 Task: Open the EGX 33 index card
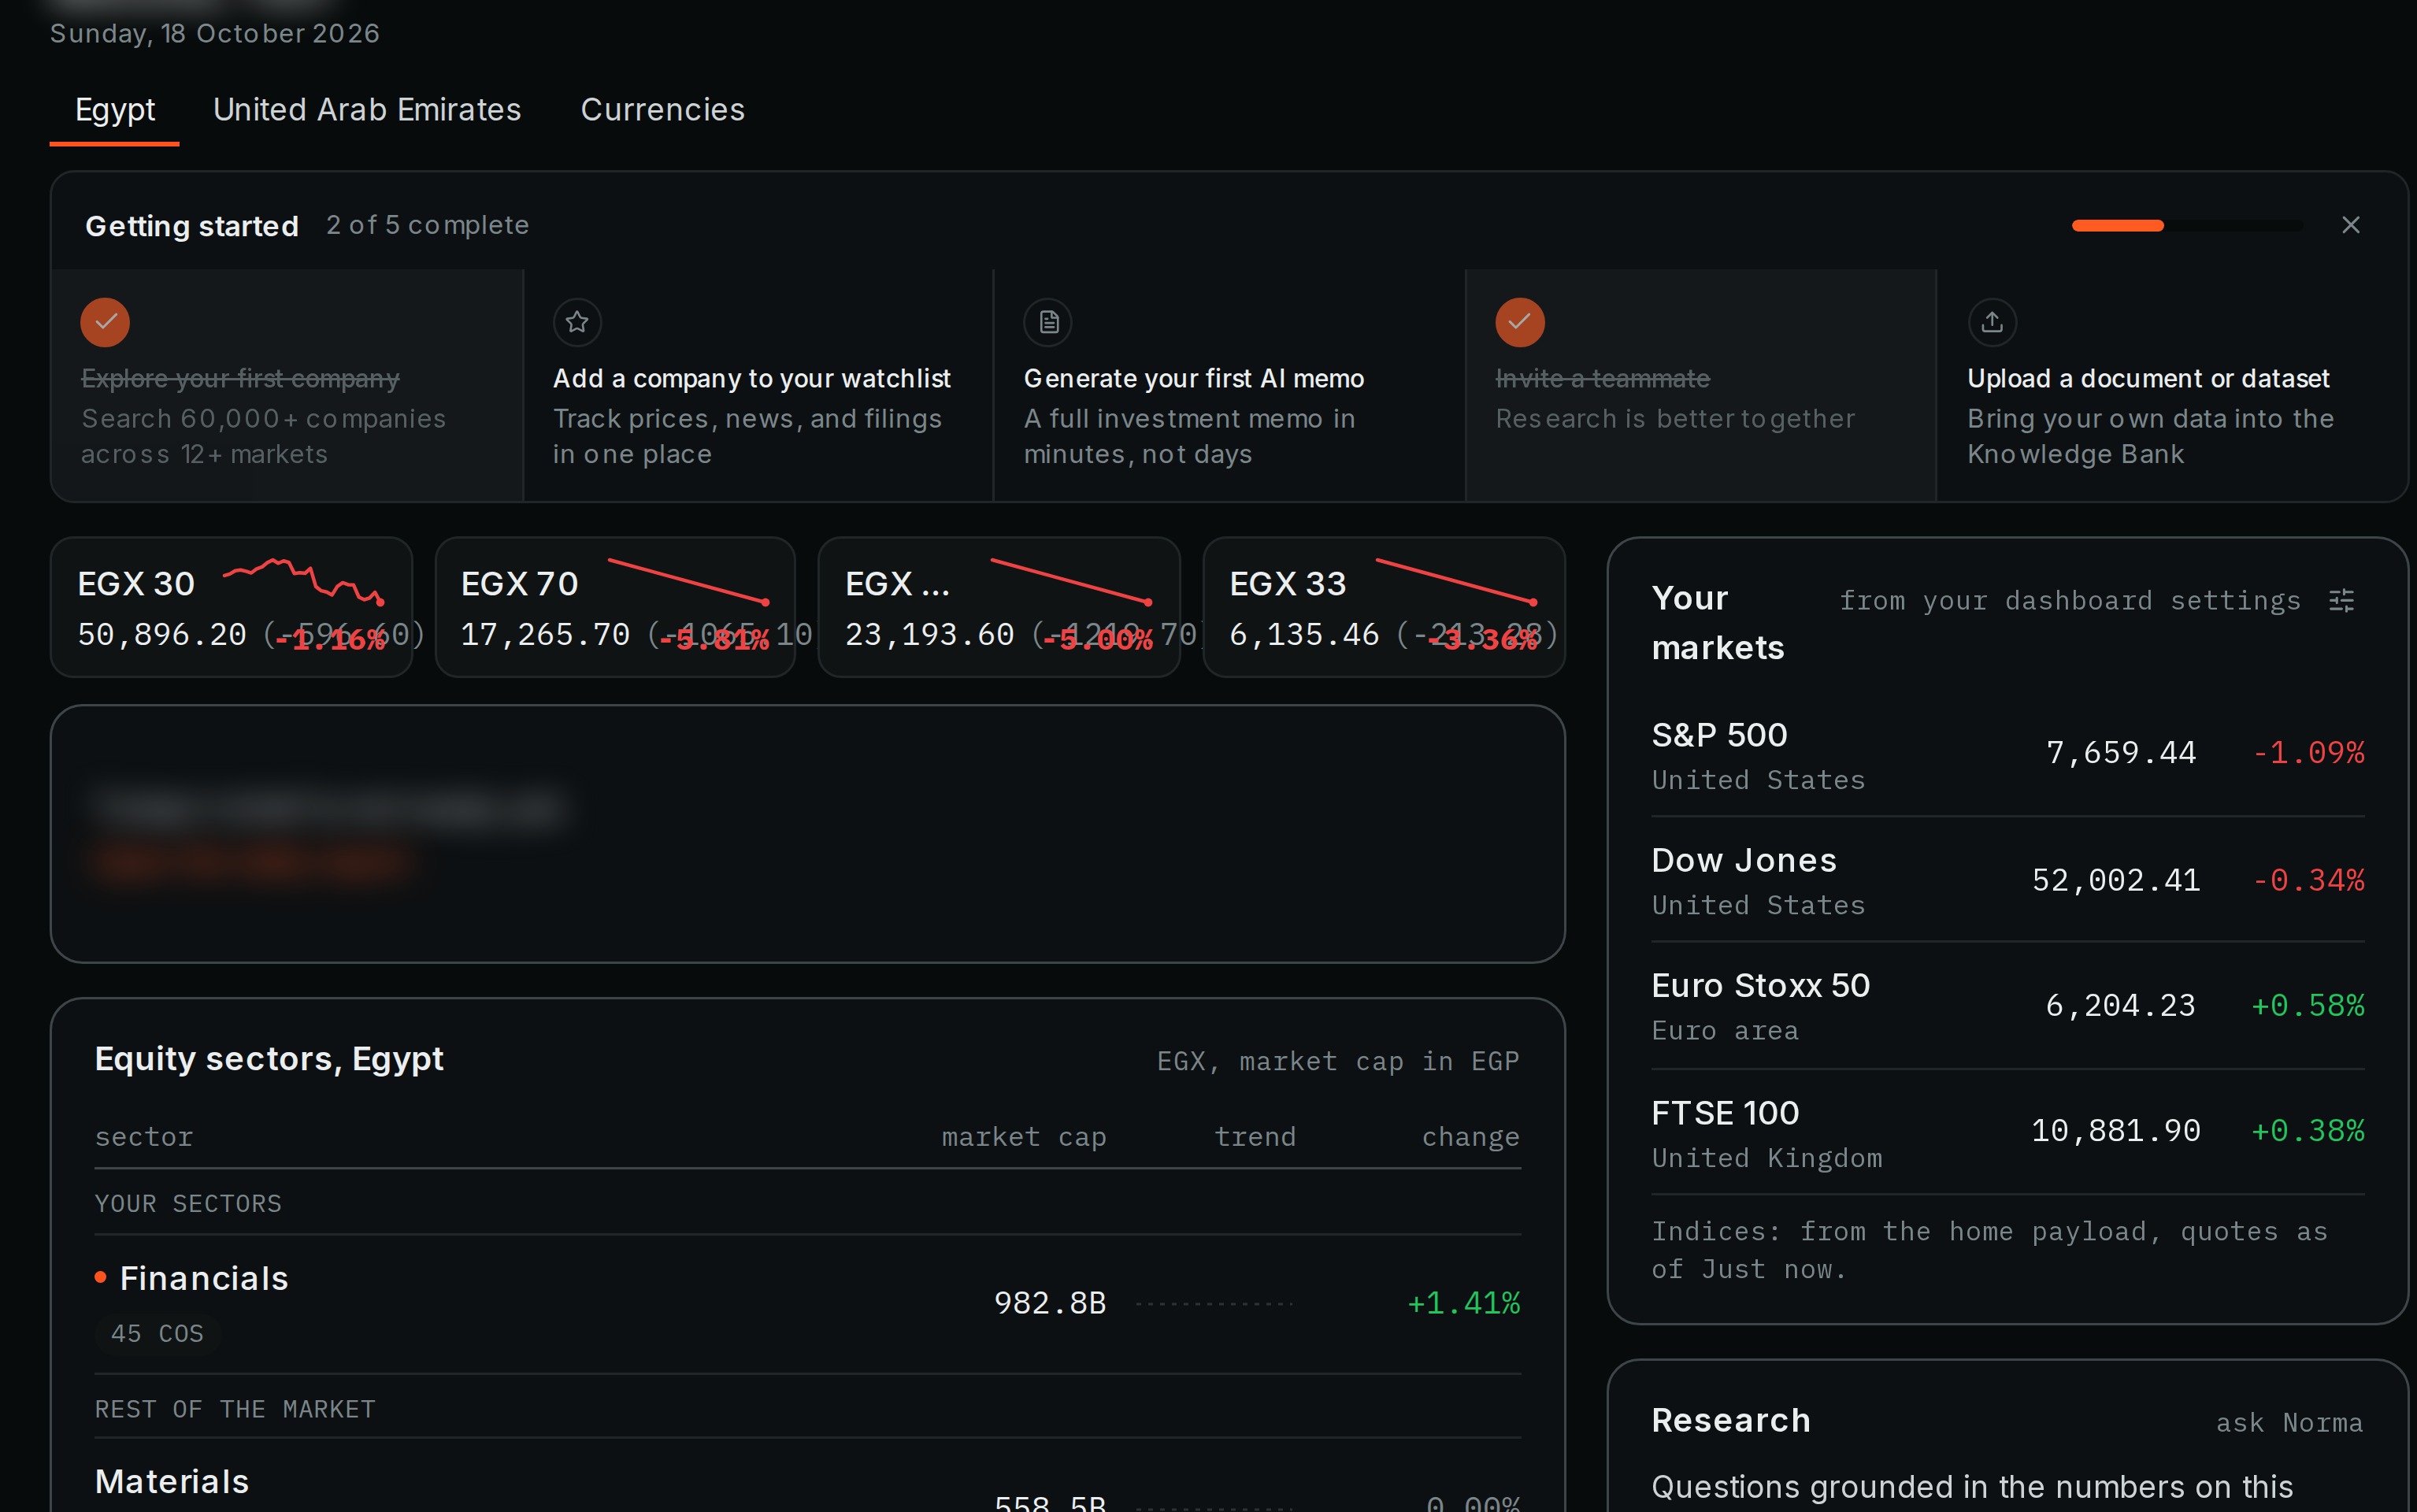tap(1384, 607)
